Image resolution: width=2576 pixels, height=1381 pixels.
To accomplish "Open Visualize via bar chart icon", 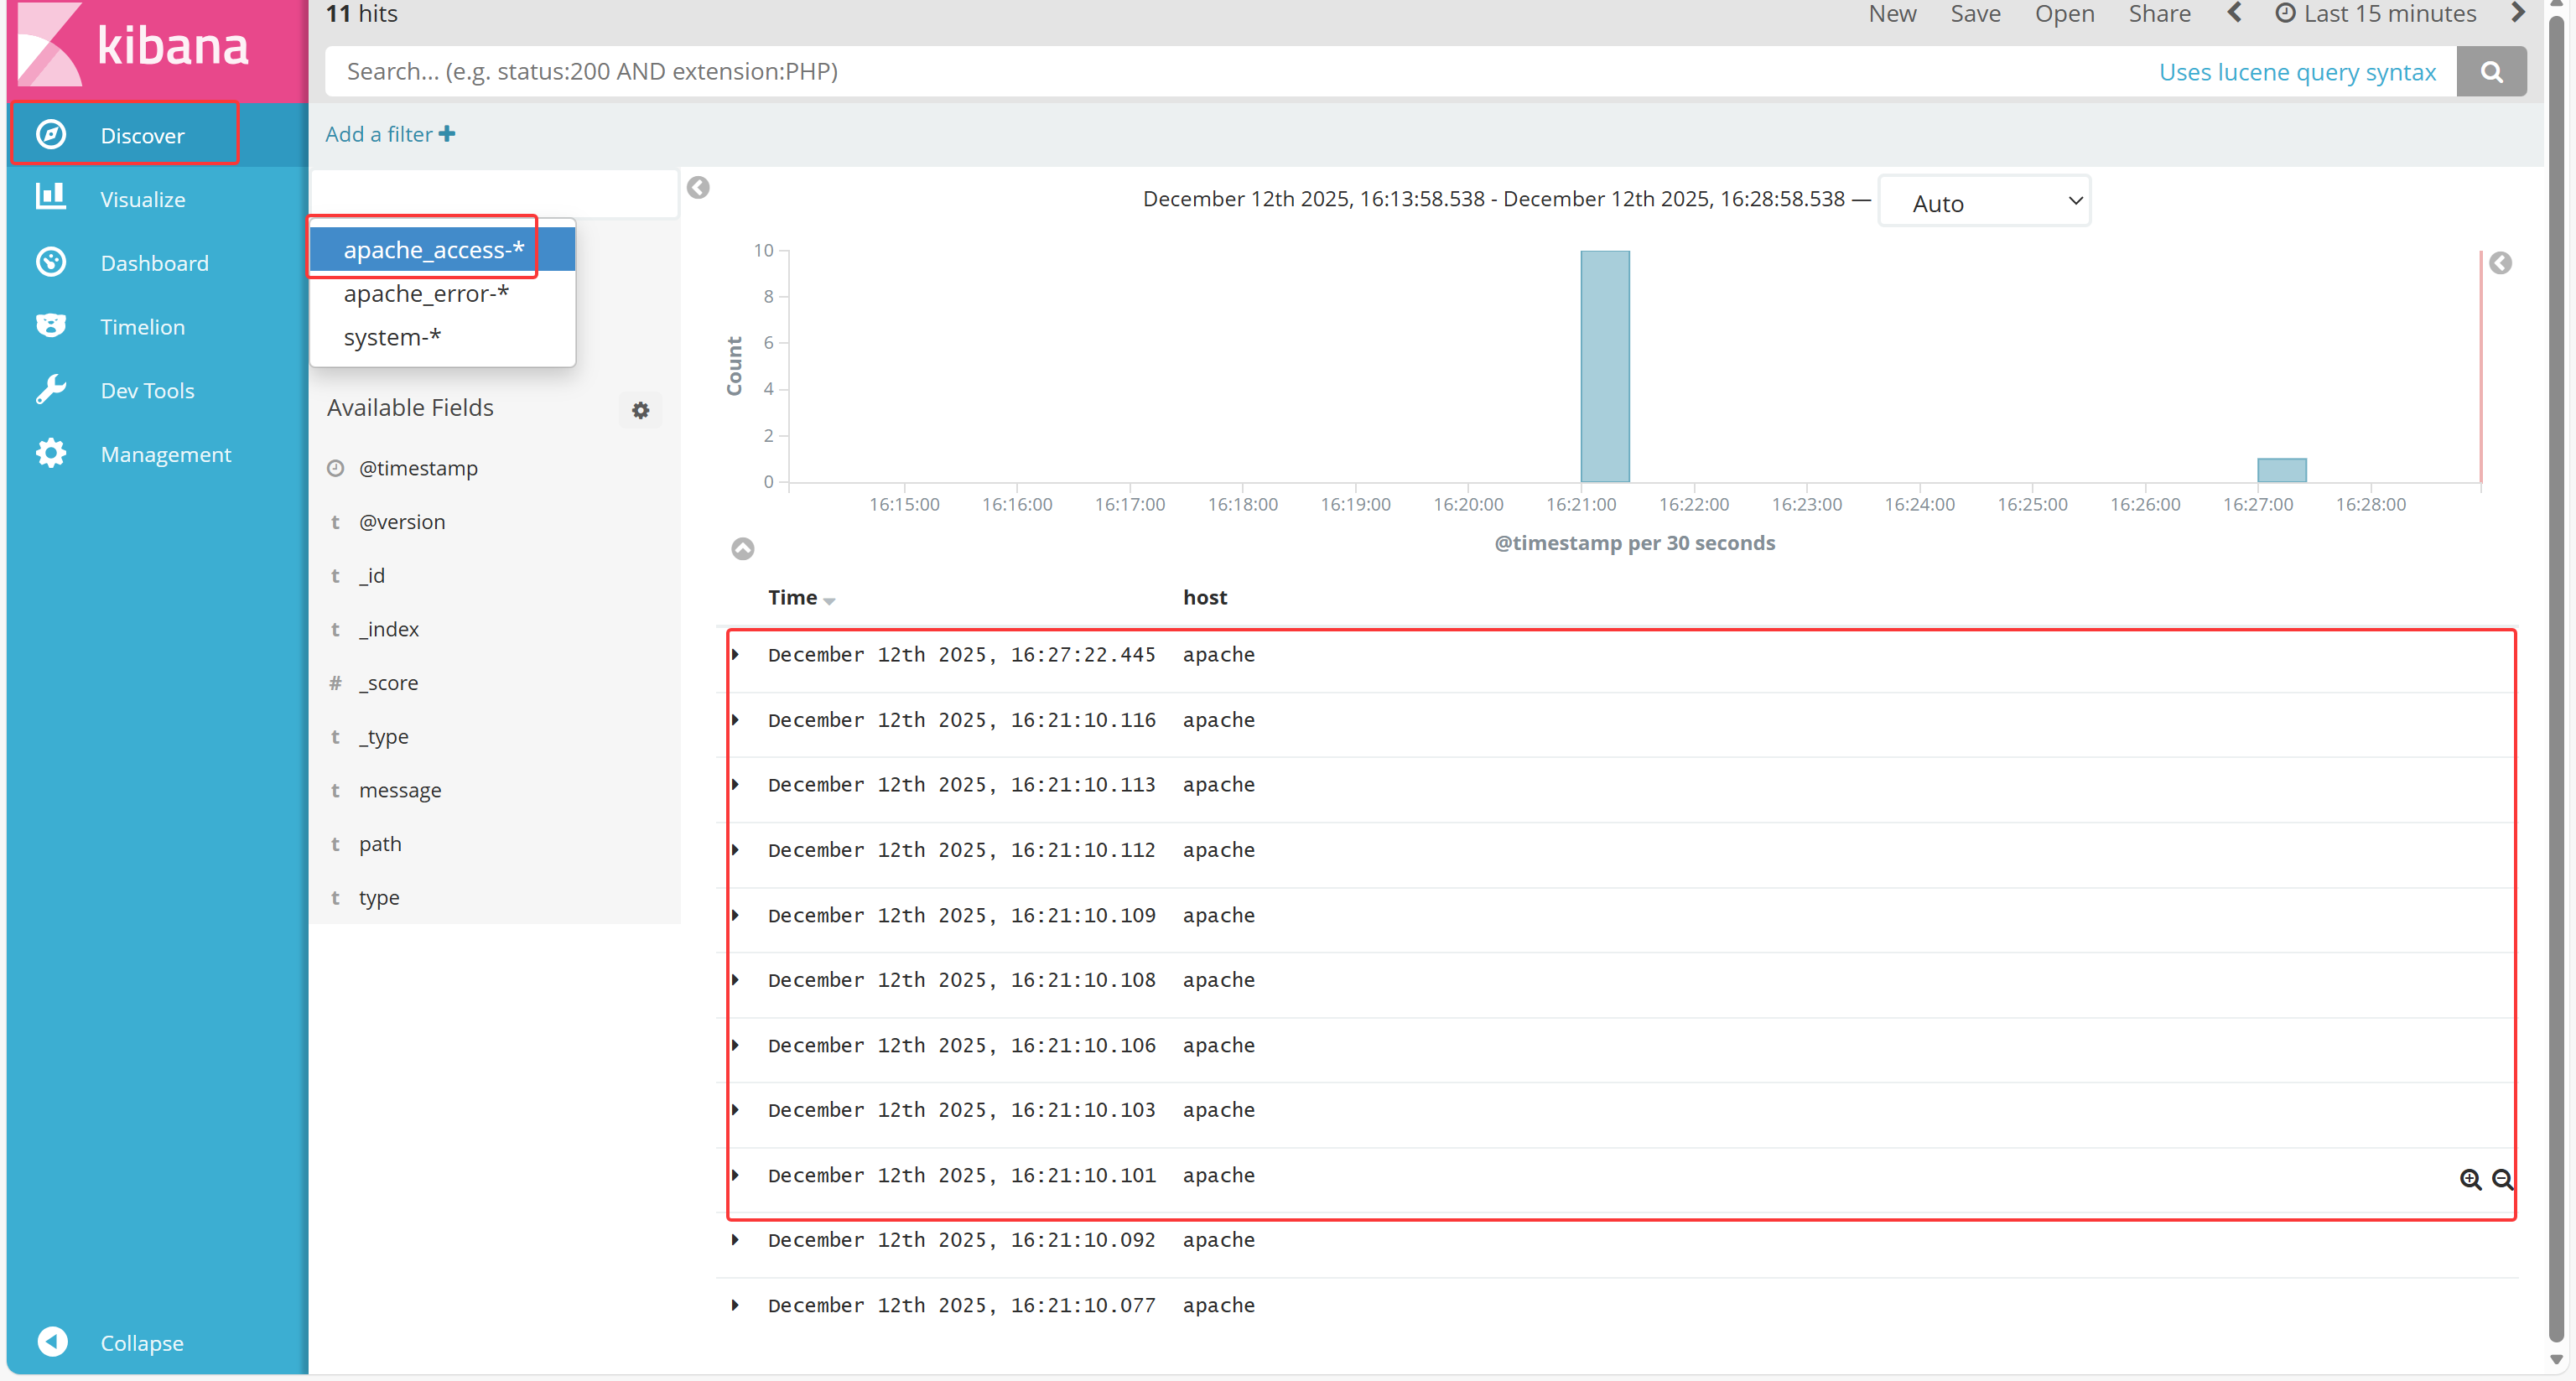I will [x=51, y=197].
